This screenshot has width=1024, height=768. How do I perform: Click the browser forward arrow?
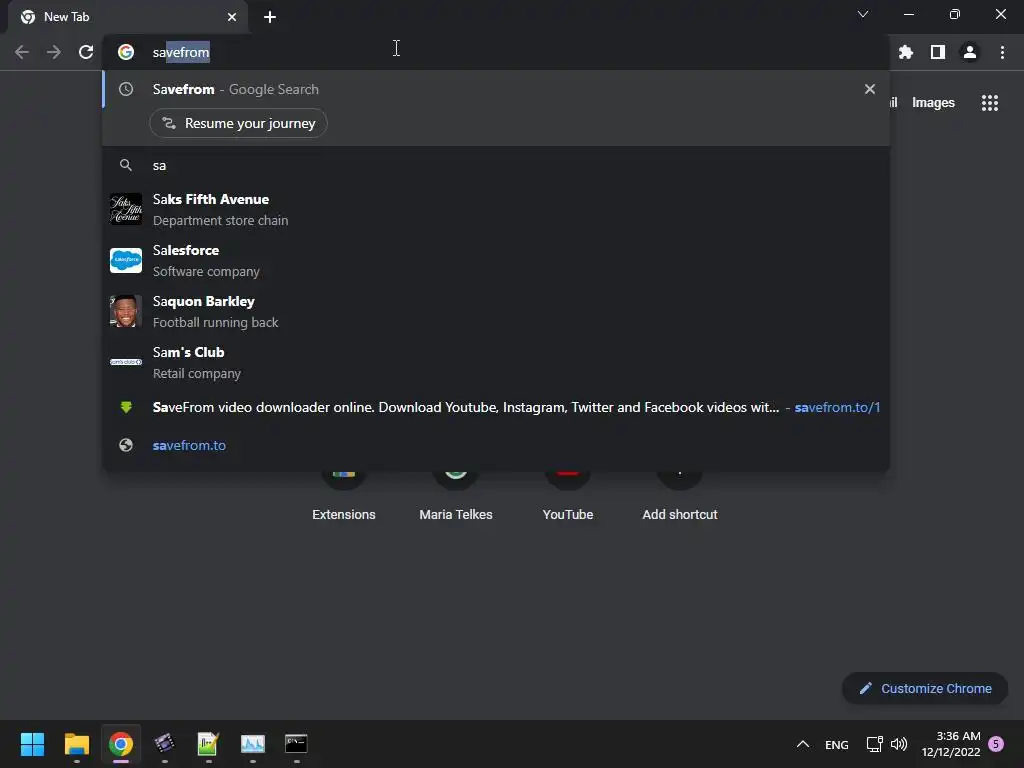coord(54,52)
